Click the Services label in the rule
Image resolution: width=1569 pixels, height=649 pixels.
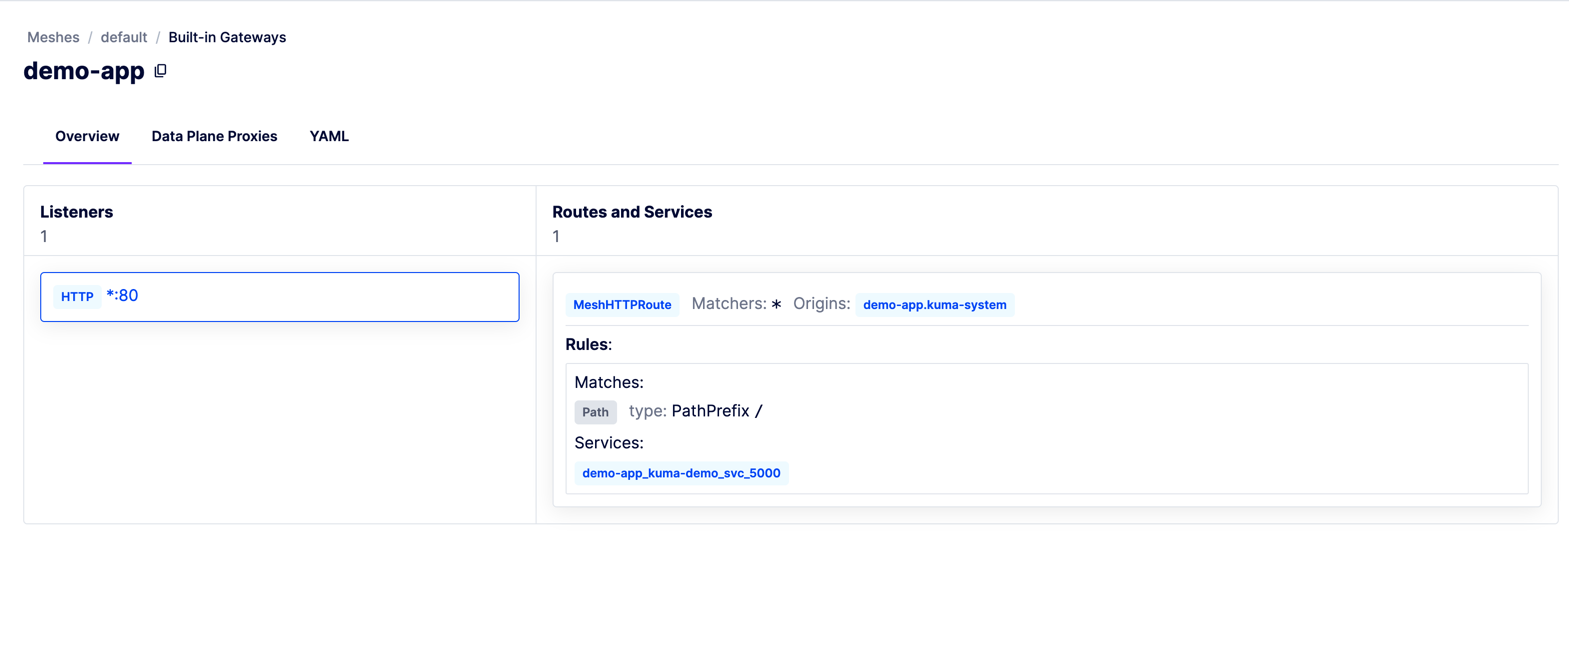point(608,442)
